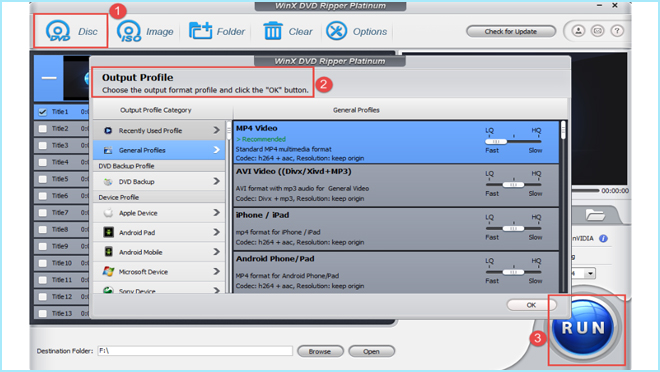Open the dropdown beside the nVIDIA settings

click(590, 274)
